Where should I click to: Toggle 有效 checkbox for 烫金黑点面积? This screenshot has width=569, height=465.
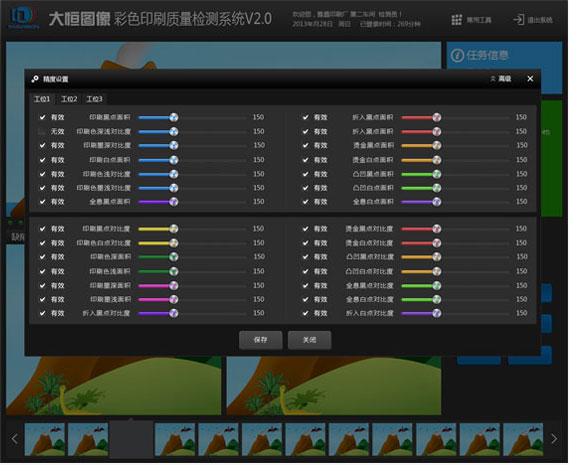coord(306,145)
